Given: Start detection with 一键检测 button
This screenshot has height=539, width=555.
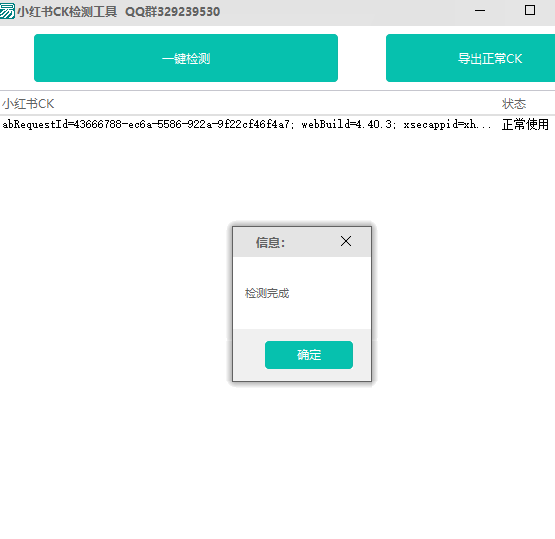Looking at the screenshot, I should tap(186, 58).
